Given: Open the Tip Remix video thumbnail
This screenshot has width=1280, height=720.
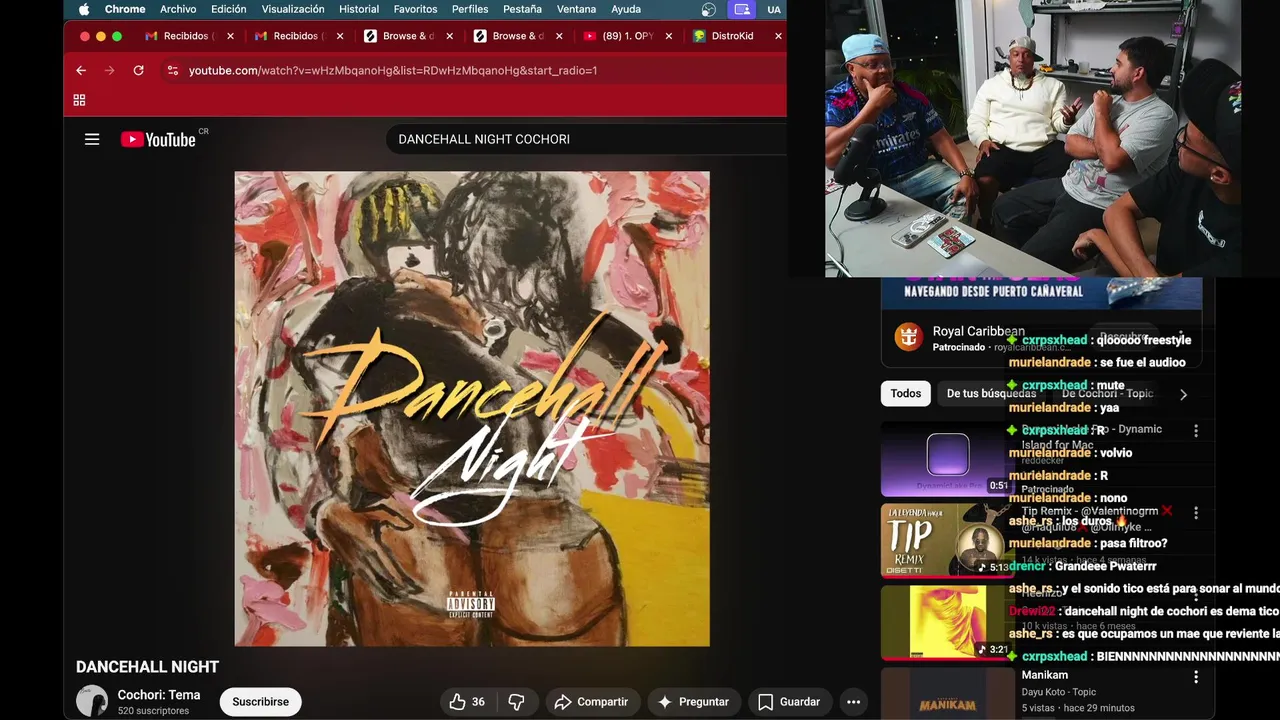Looking at the screenshot, I should 947,541.
